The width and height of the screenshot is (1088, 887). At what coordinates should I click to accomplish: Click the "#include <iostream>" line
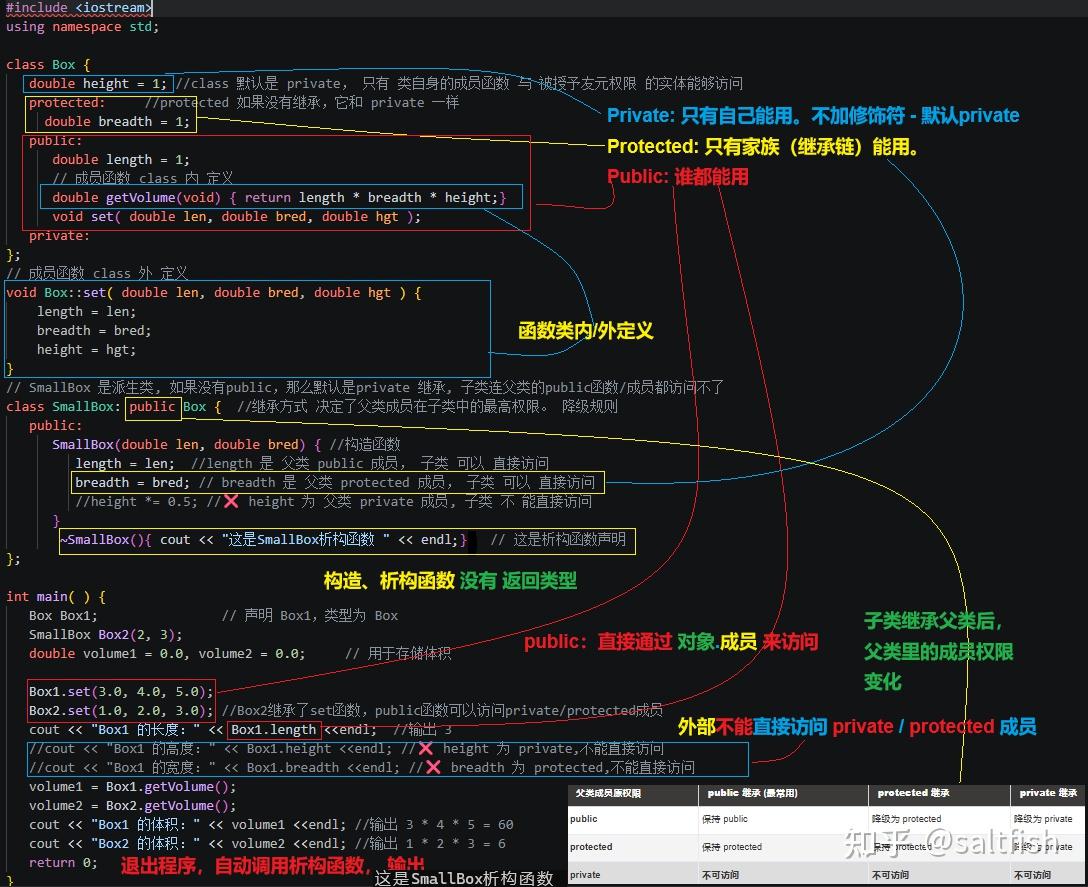coord(78,8)
